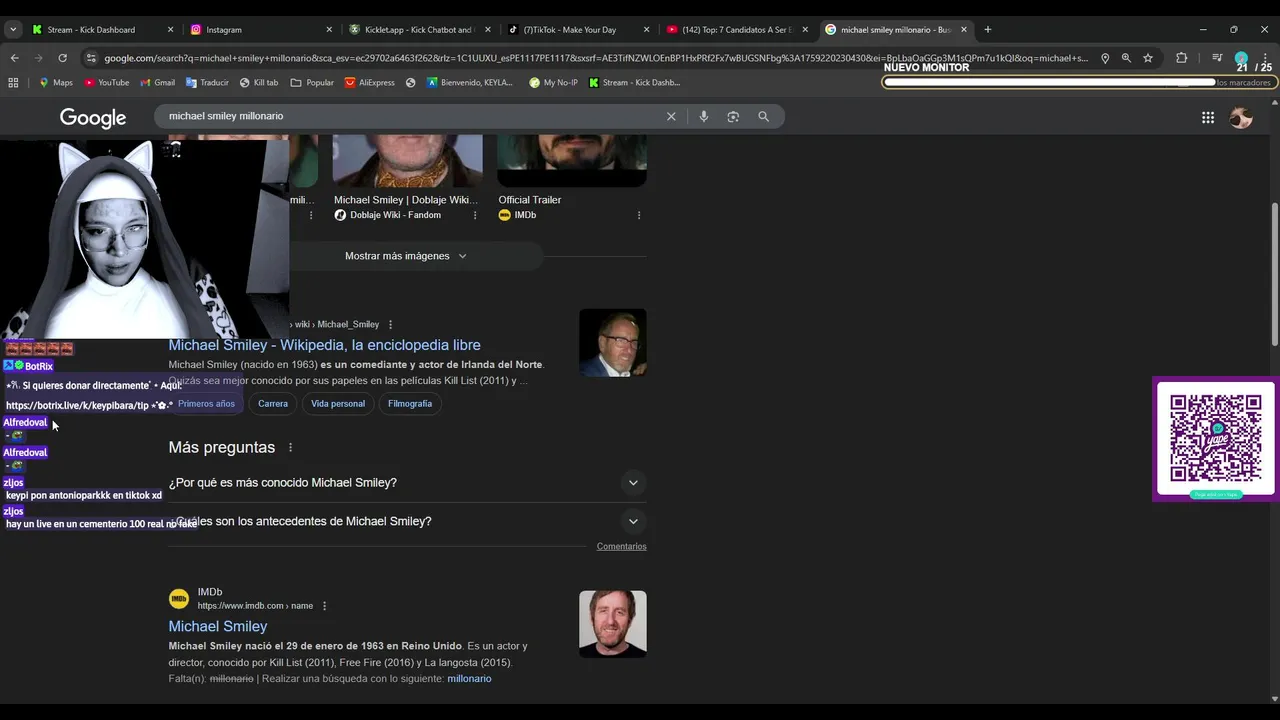Expand antecedentes de Michael Smiley question

[408, 521]
